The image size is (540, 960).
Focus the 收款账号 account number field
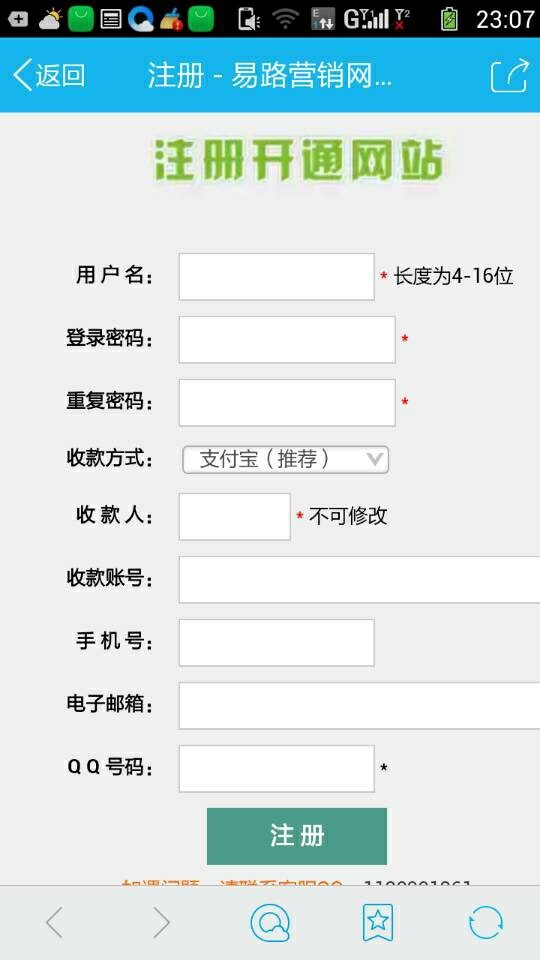[359, 580]
